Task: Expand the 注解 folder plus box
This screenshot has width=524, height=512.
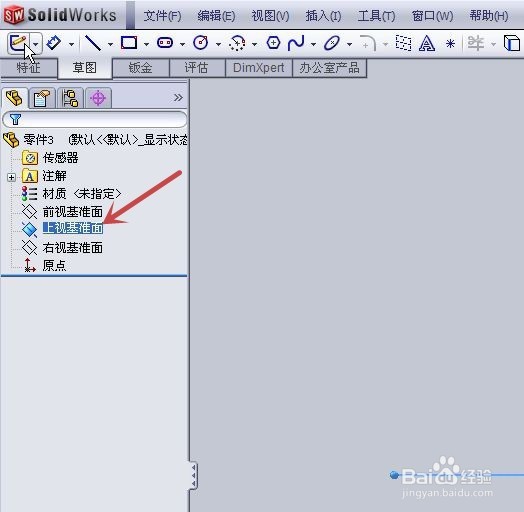Action: coord(11,177)
